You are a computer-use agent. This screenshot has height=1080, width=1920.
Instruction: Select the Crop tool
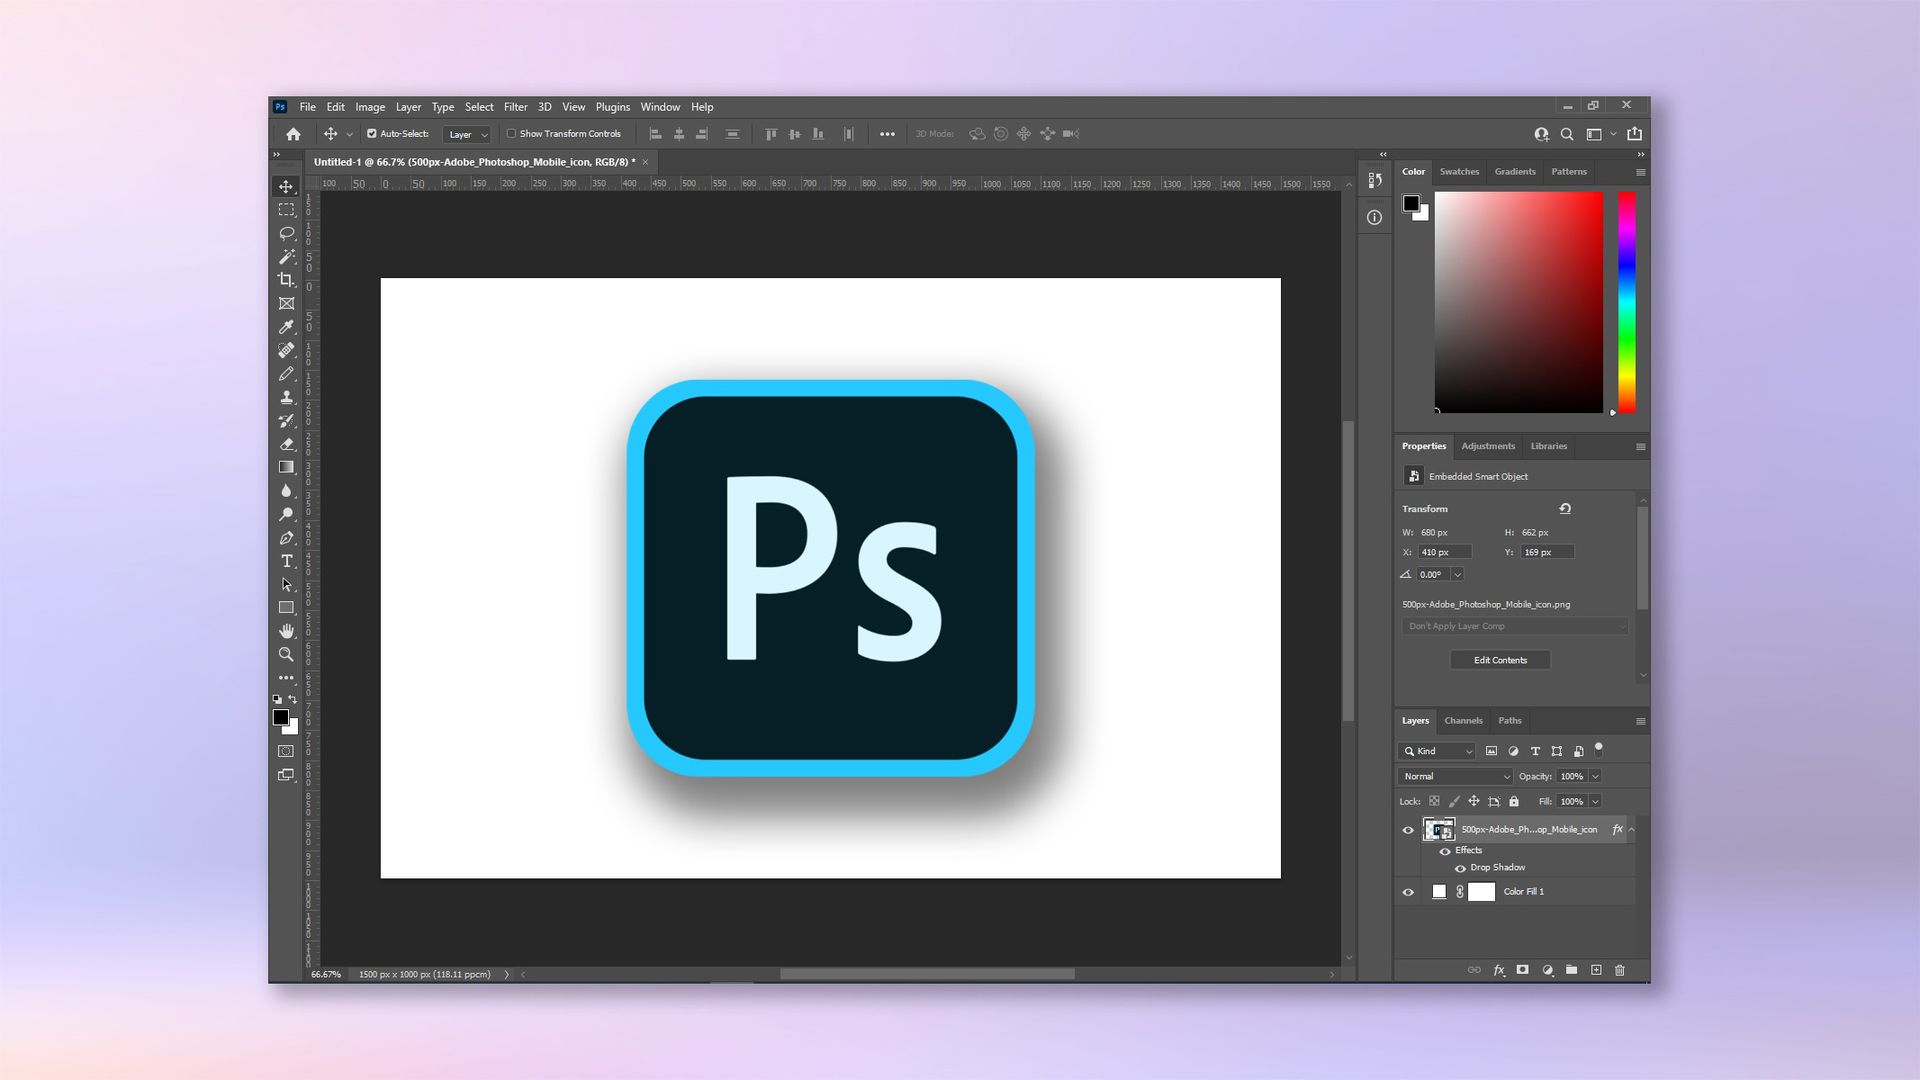pyautogui.click(x=287, y=281)
